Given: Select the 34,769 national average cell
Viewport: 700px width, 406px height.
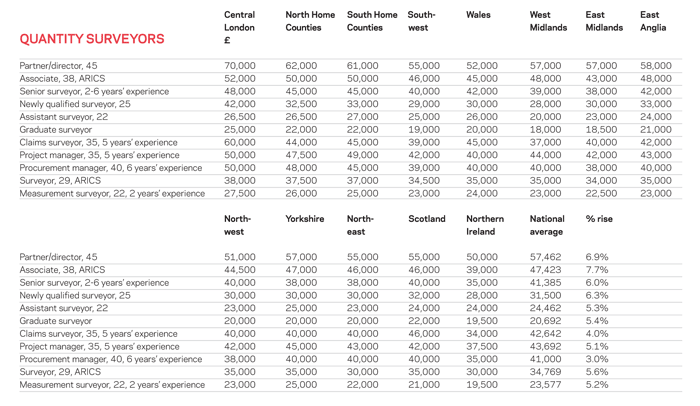Looking at the screenshot, I should (x=547, y=372).
